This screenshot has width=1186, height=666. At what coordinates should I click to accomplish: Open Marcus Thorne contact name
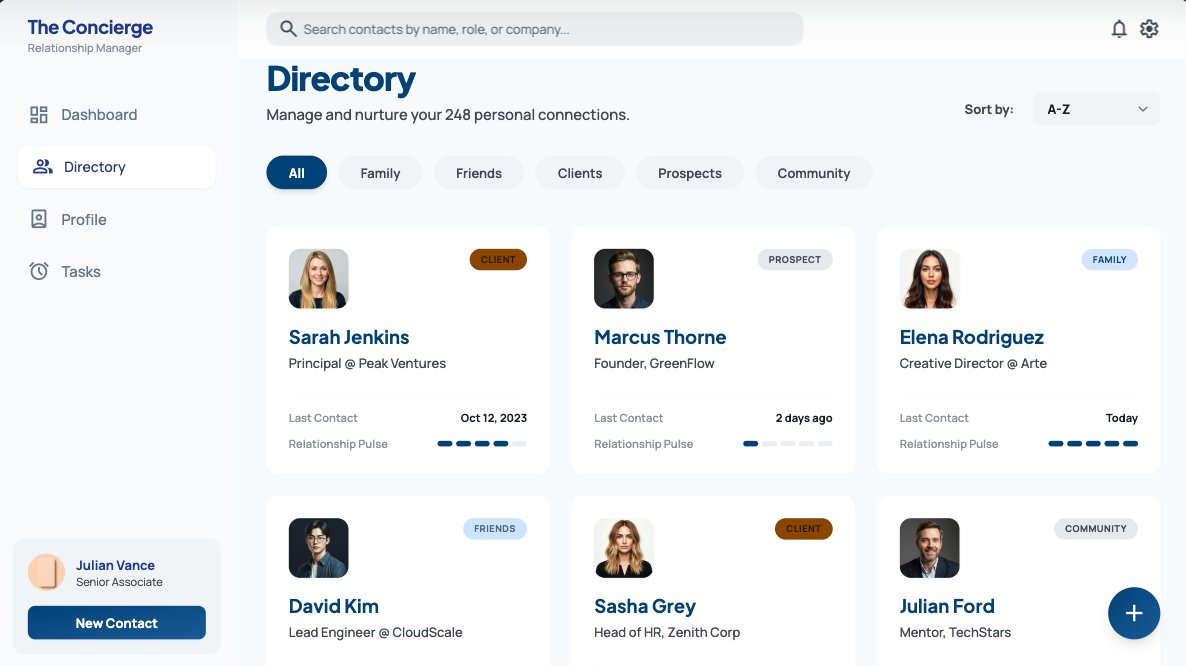[660, 337]
